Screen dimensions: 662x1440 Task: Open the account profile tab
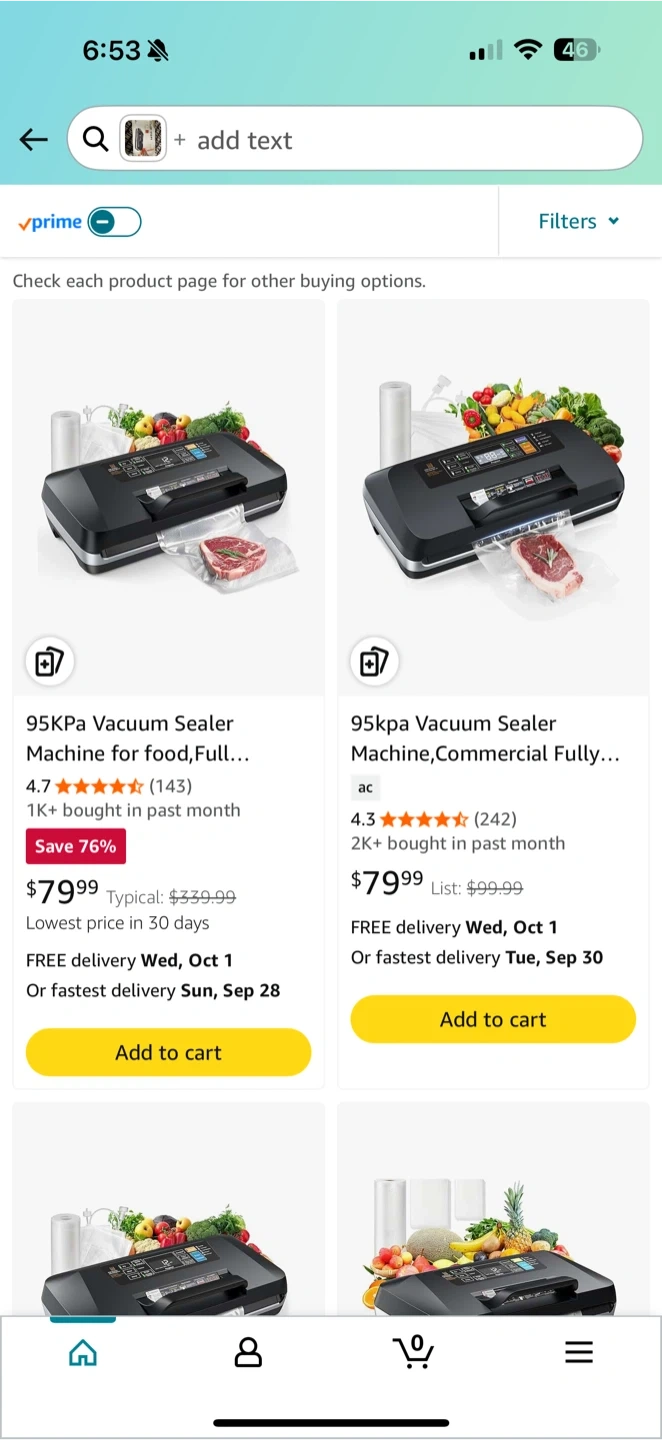point(248,1353)
